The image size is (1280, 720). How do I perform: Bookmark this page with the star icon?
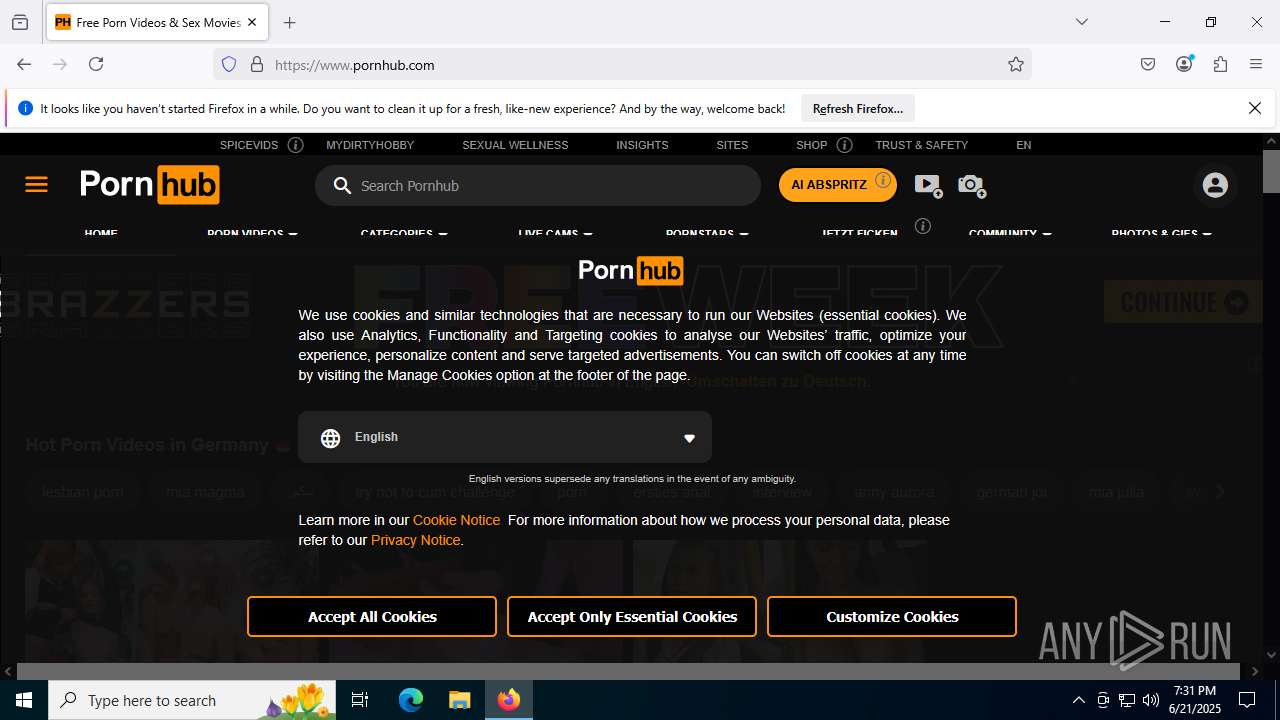point(1016,64)
